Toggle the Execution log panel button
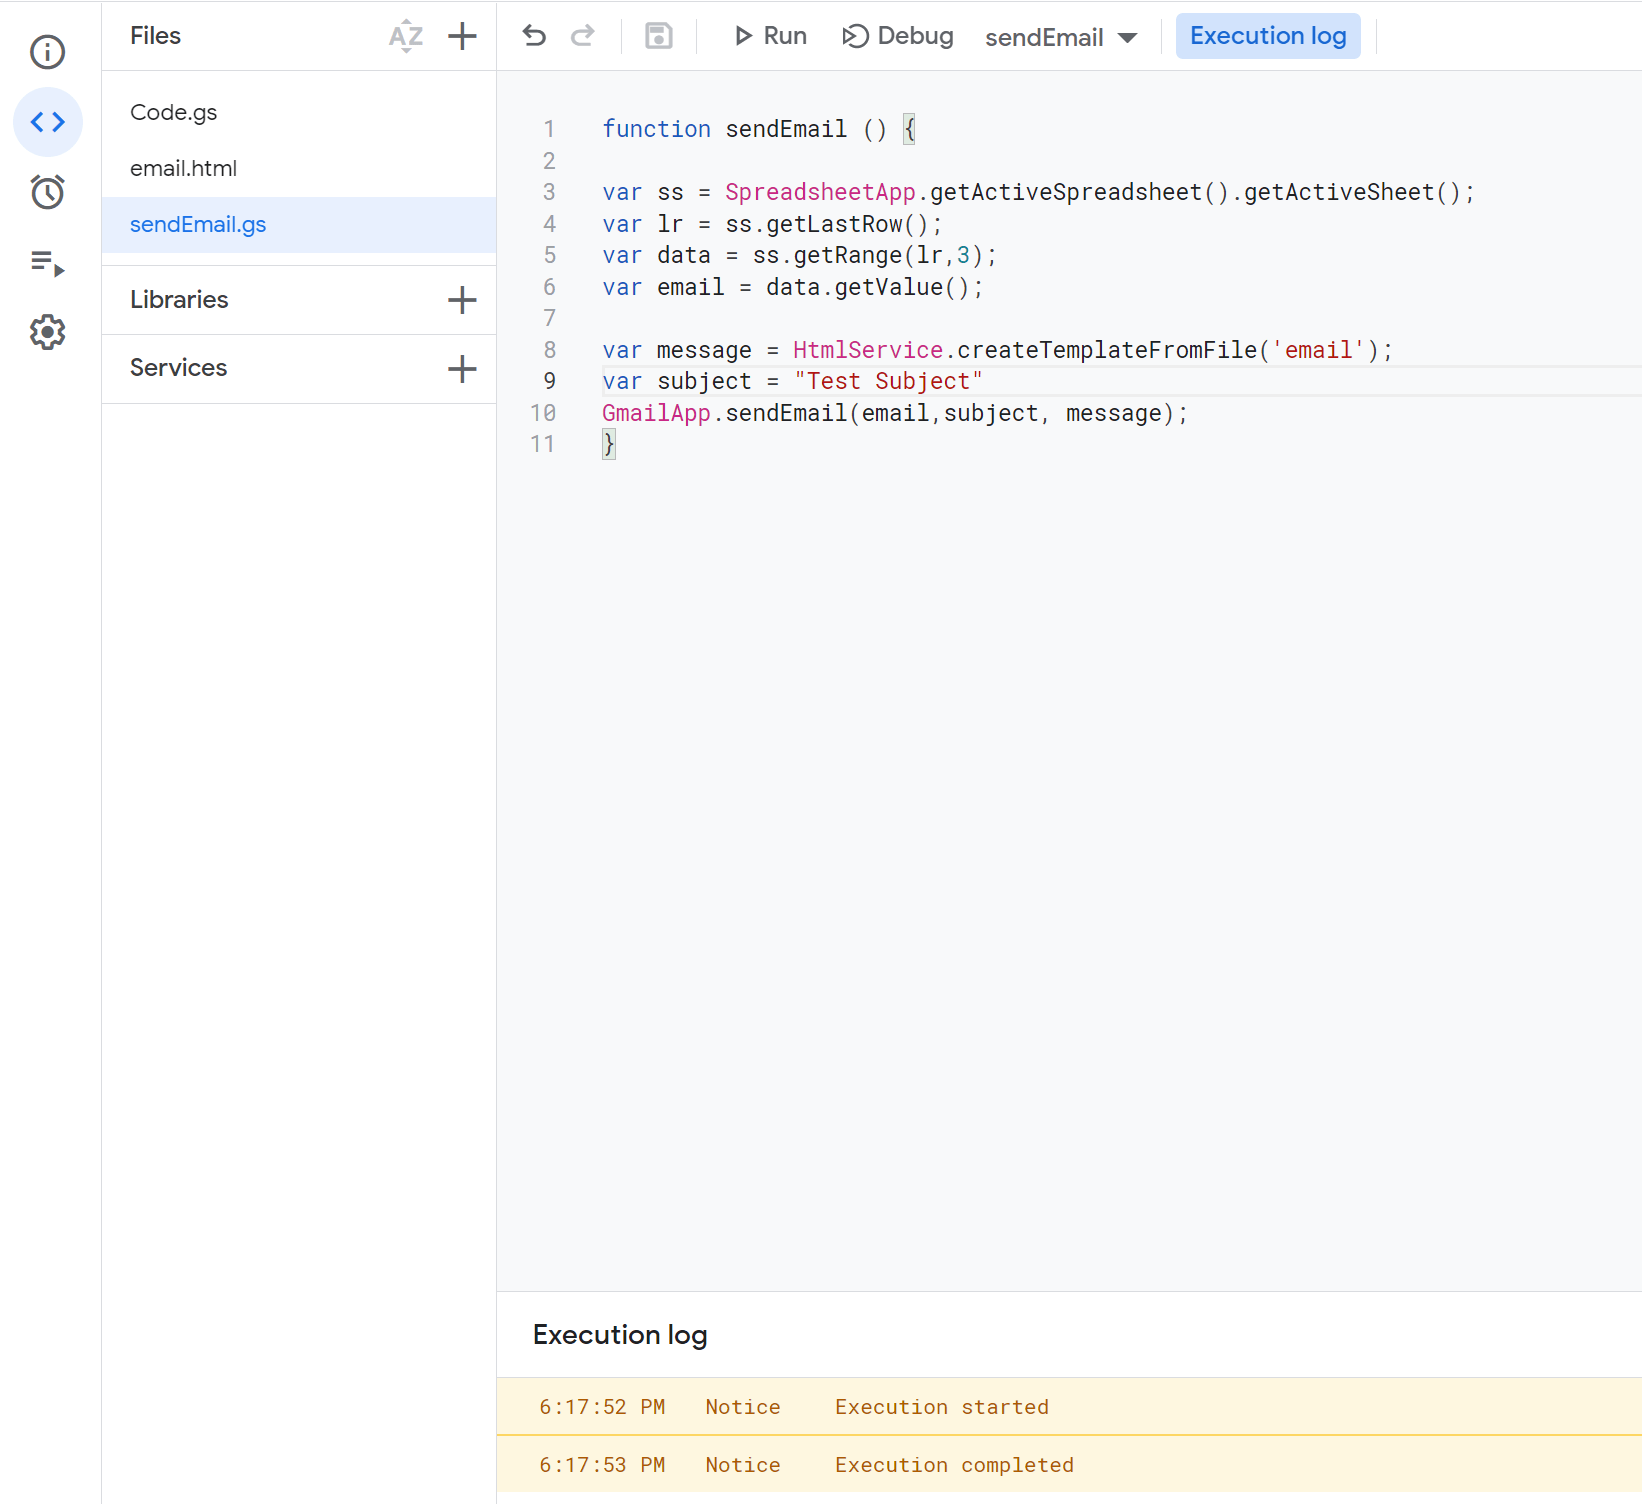The height and width of the screenshot is (1504, 1642). pos(1267,37)
